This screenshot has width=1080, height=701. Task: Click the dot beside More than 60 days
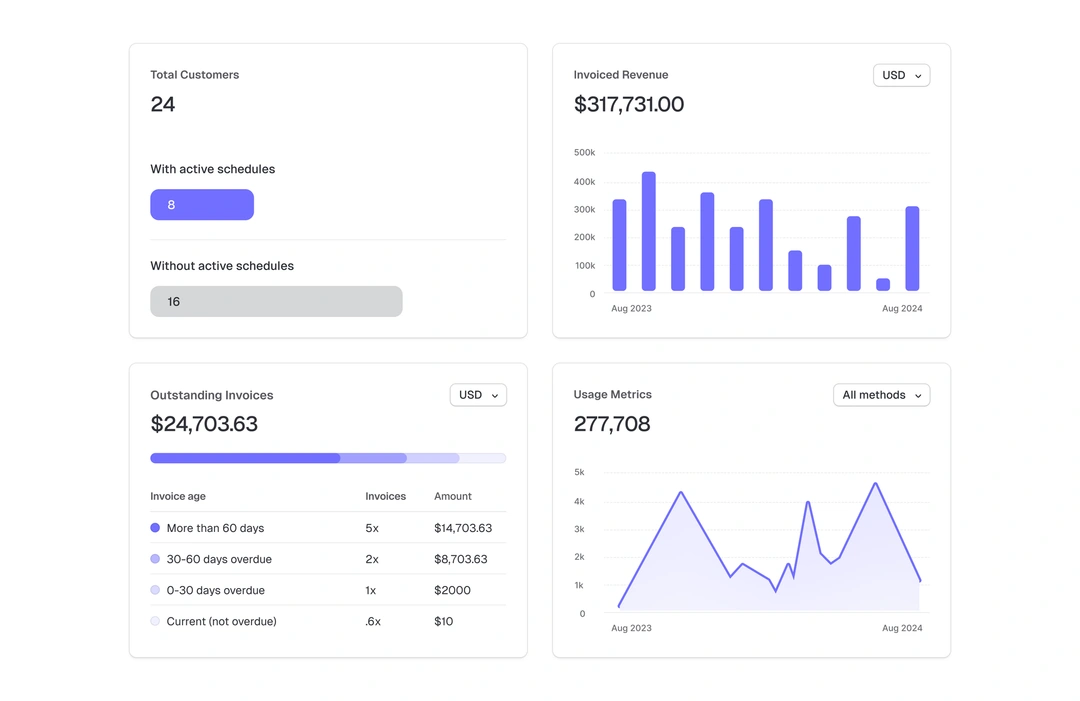point(155,527)
